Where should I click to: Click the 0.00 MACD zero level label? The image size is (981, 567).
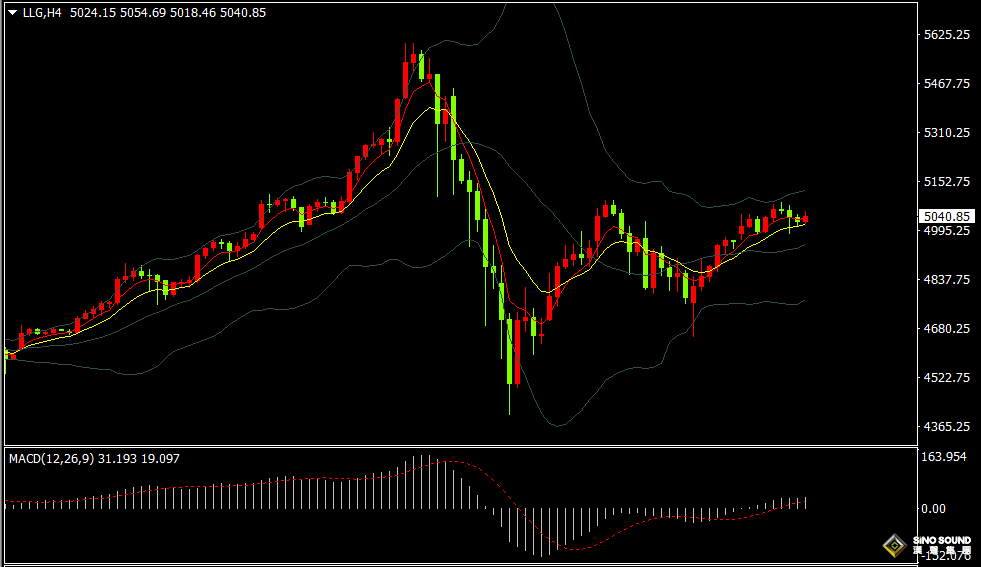pos(932,508)
